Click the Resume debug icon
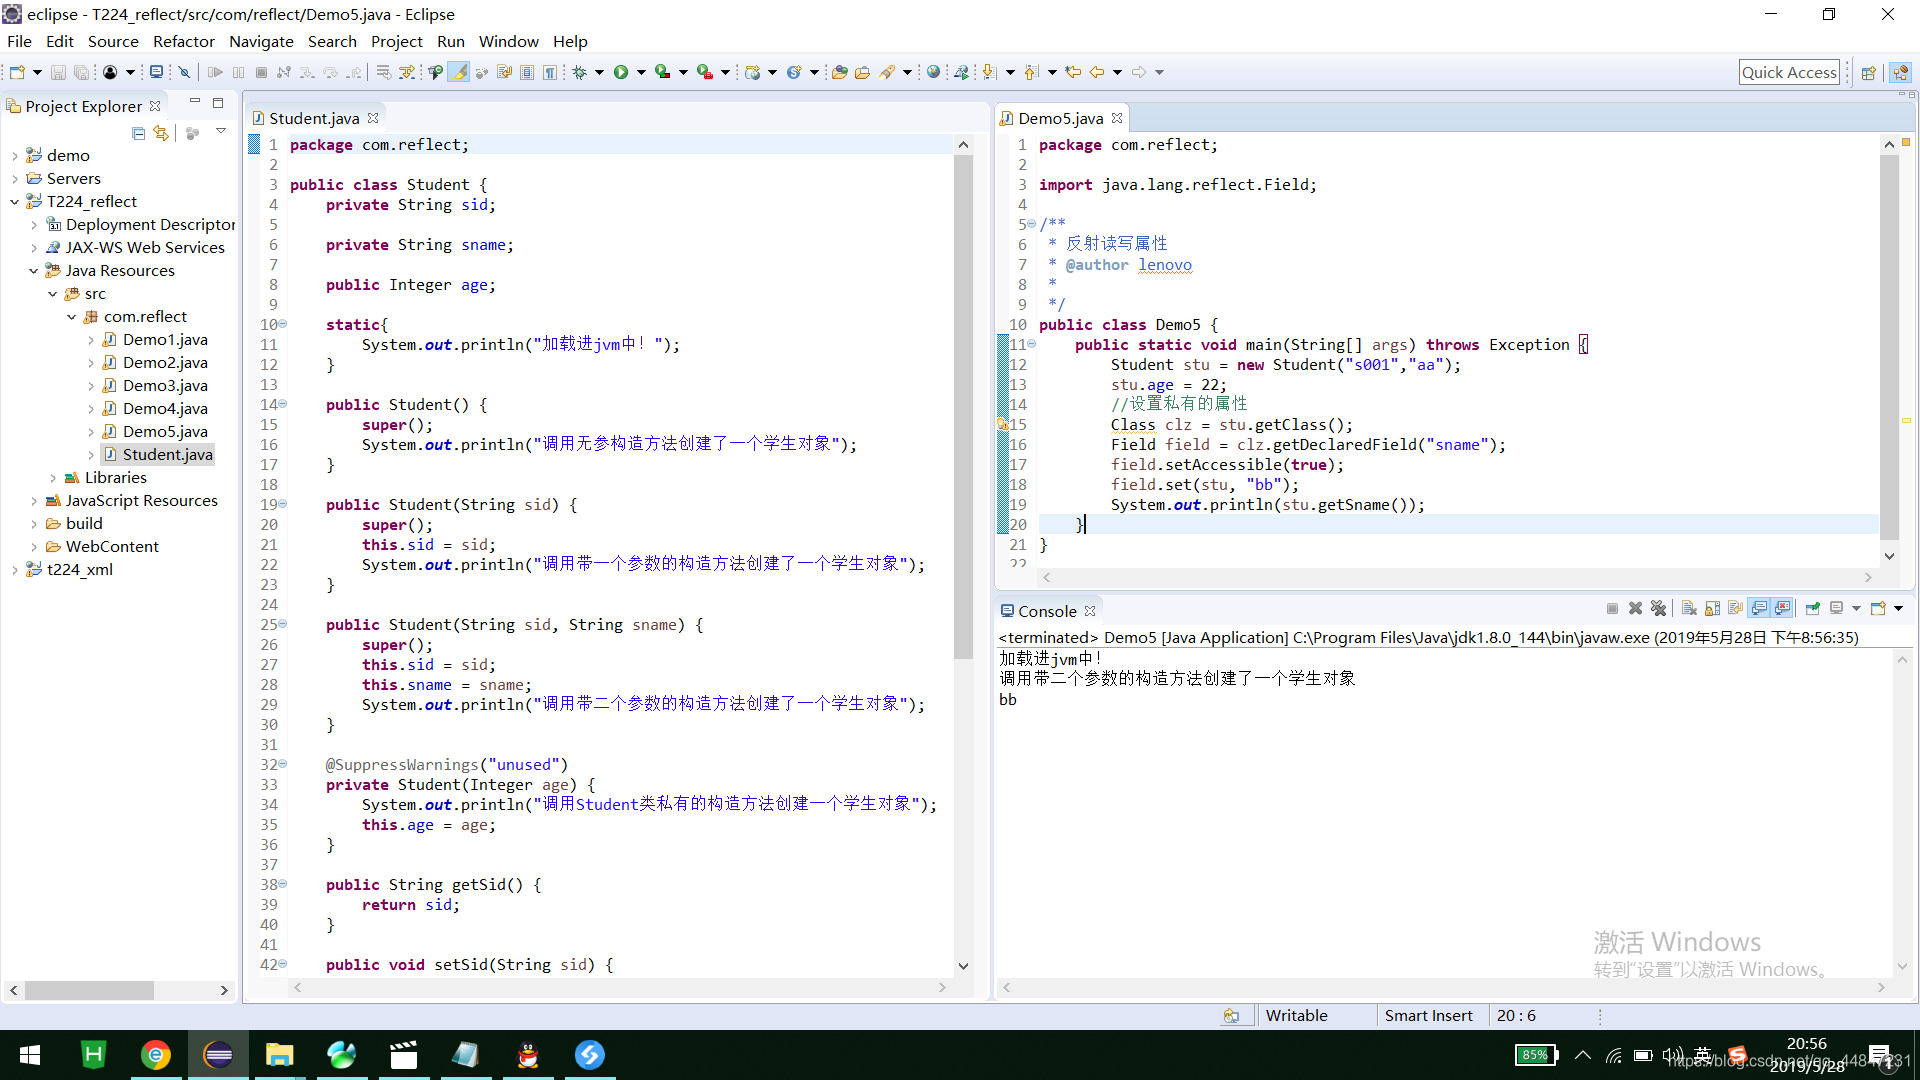Image resolution: width=1920 pixels, height=1080 pixels. coord(215,72)
